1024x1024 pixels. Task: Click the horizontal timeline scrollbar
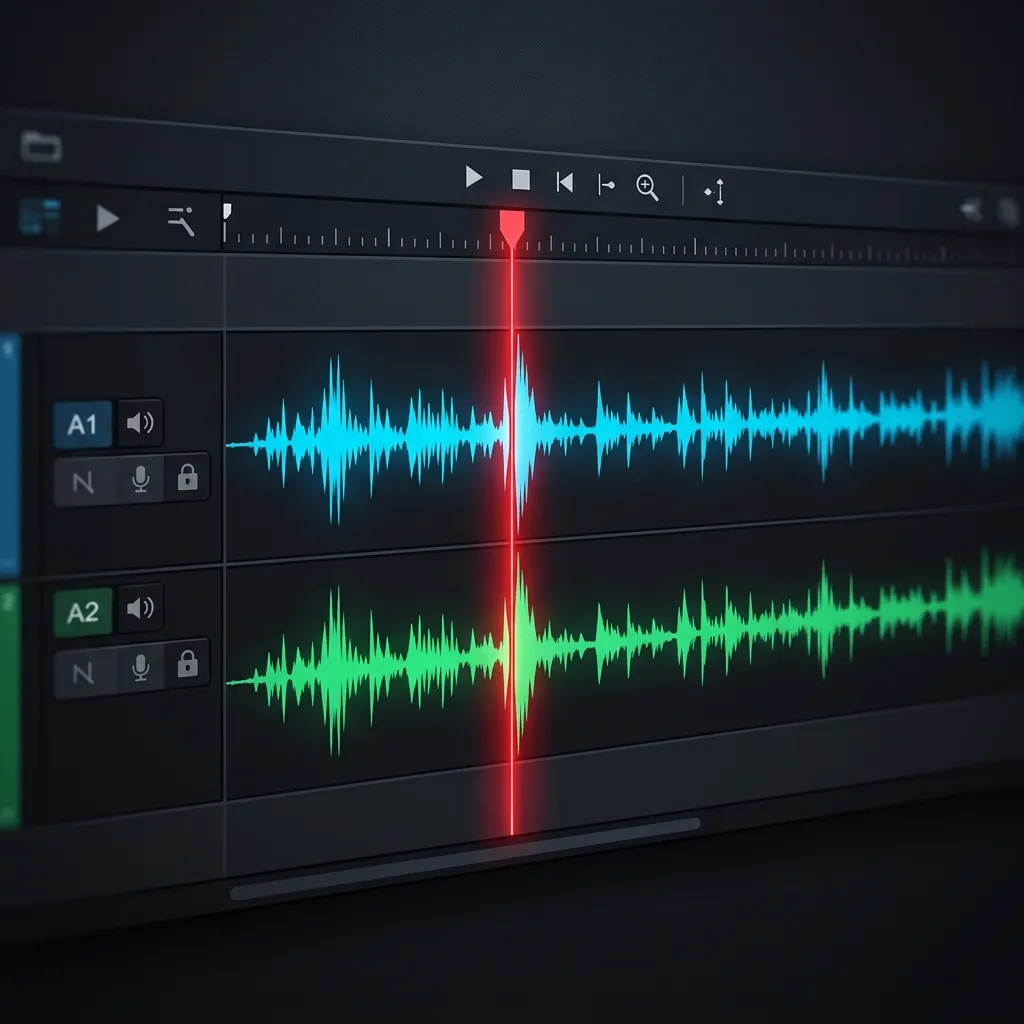tap(465, 858)
